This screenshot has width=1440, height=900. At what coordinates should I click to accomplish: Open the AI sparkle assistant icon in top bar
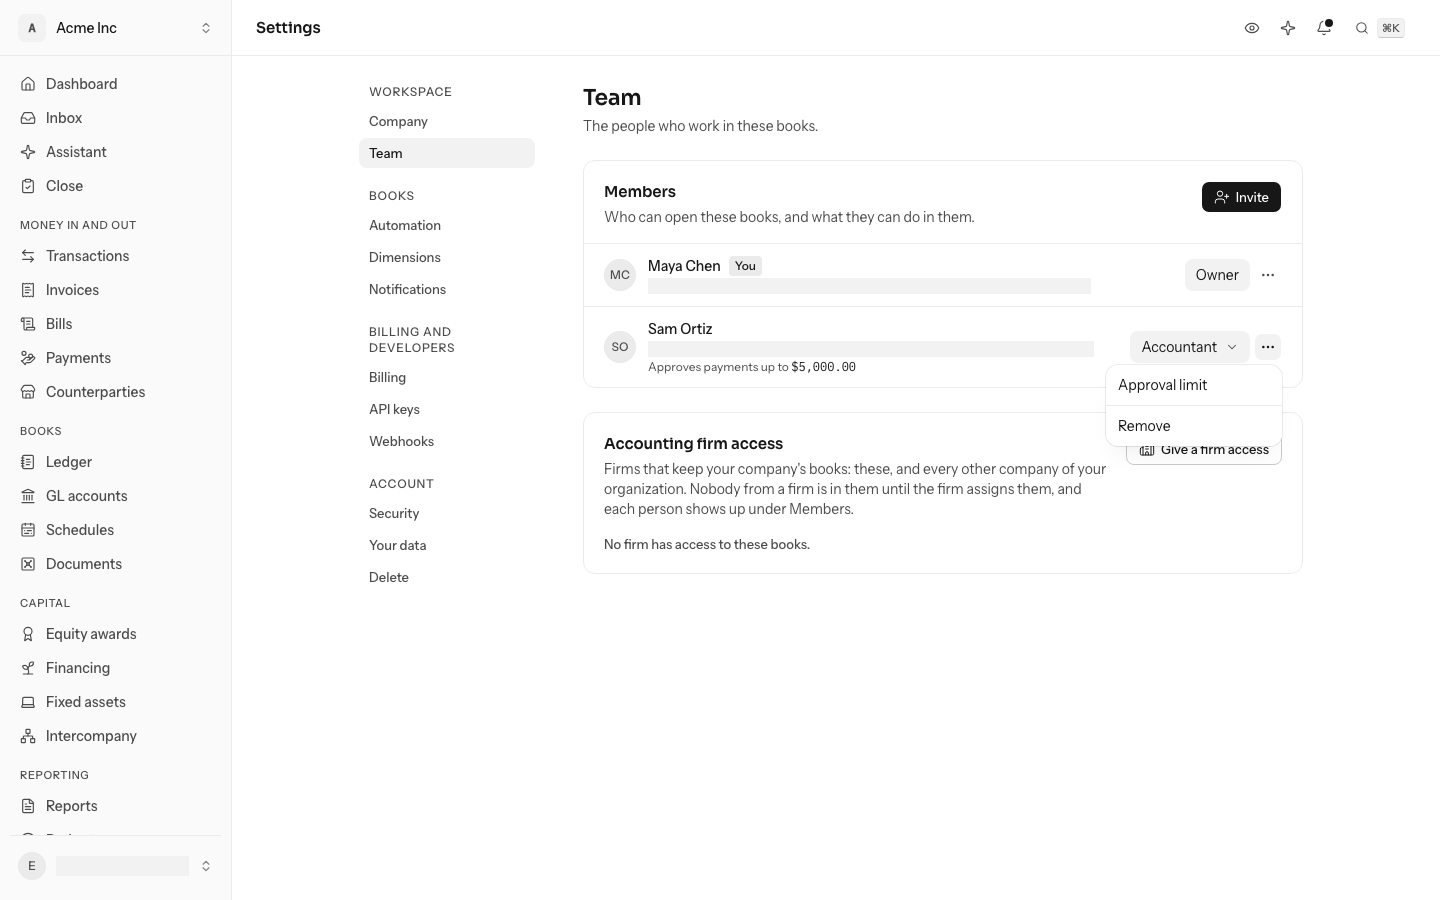click(1288, 28)
